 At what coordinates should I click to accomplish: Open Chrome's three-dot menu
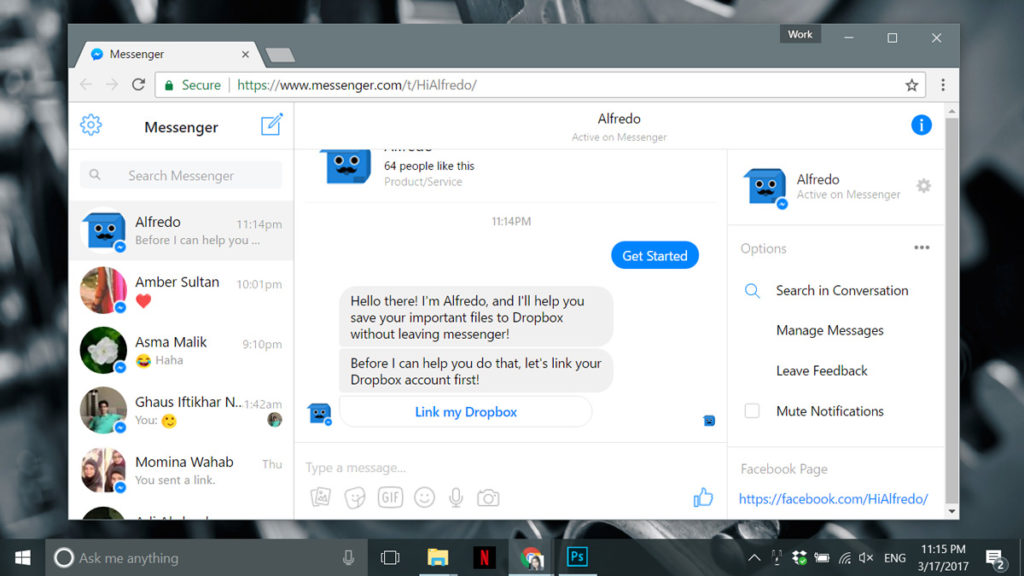(x=942, y=85)
